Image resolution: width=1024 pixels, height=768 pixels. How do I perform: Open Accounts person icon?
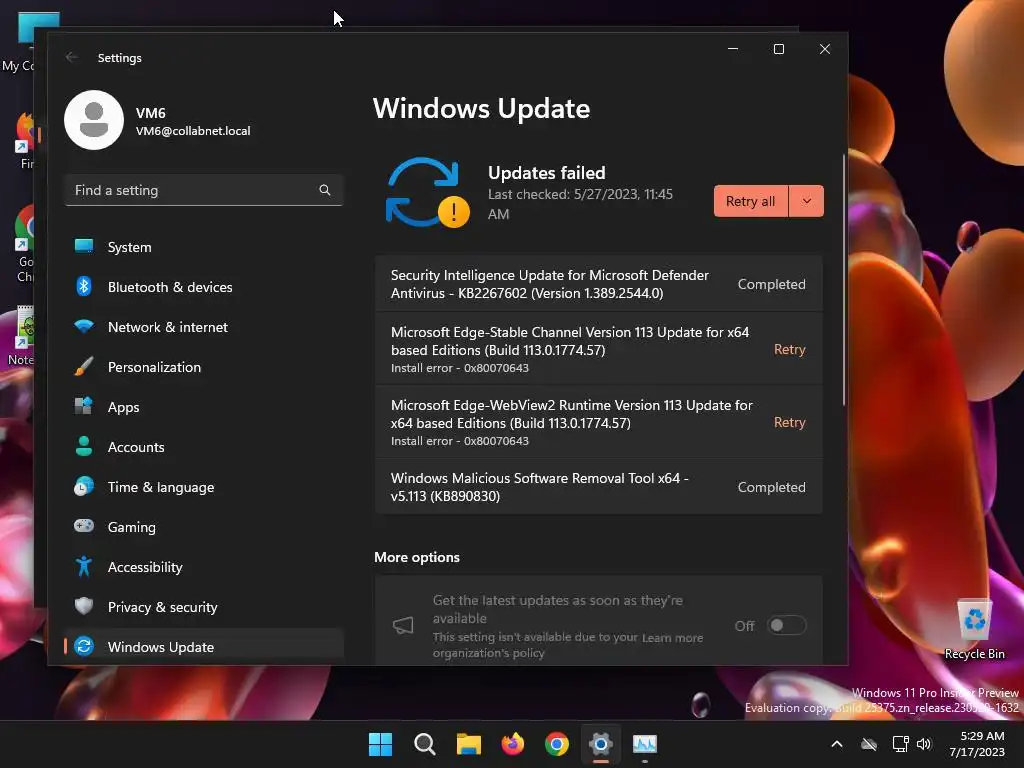pyautogui.click(x=84, y=446)
